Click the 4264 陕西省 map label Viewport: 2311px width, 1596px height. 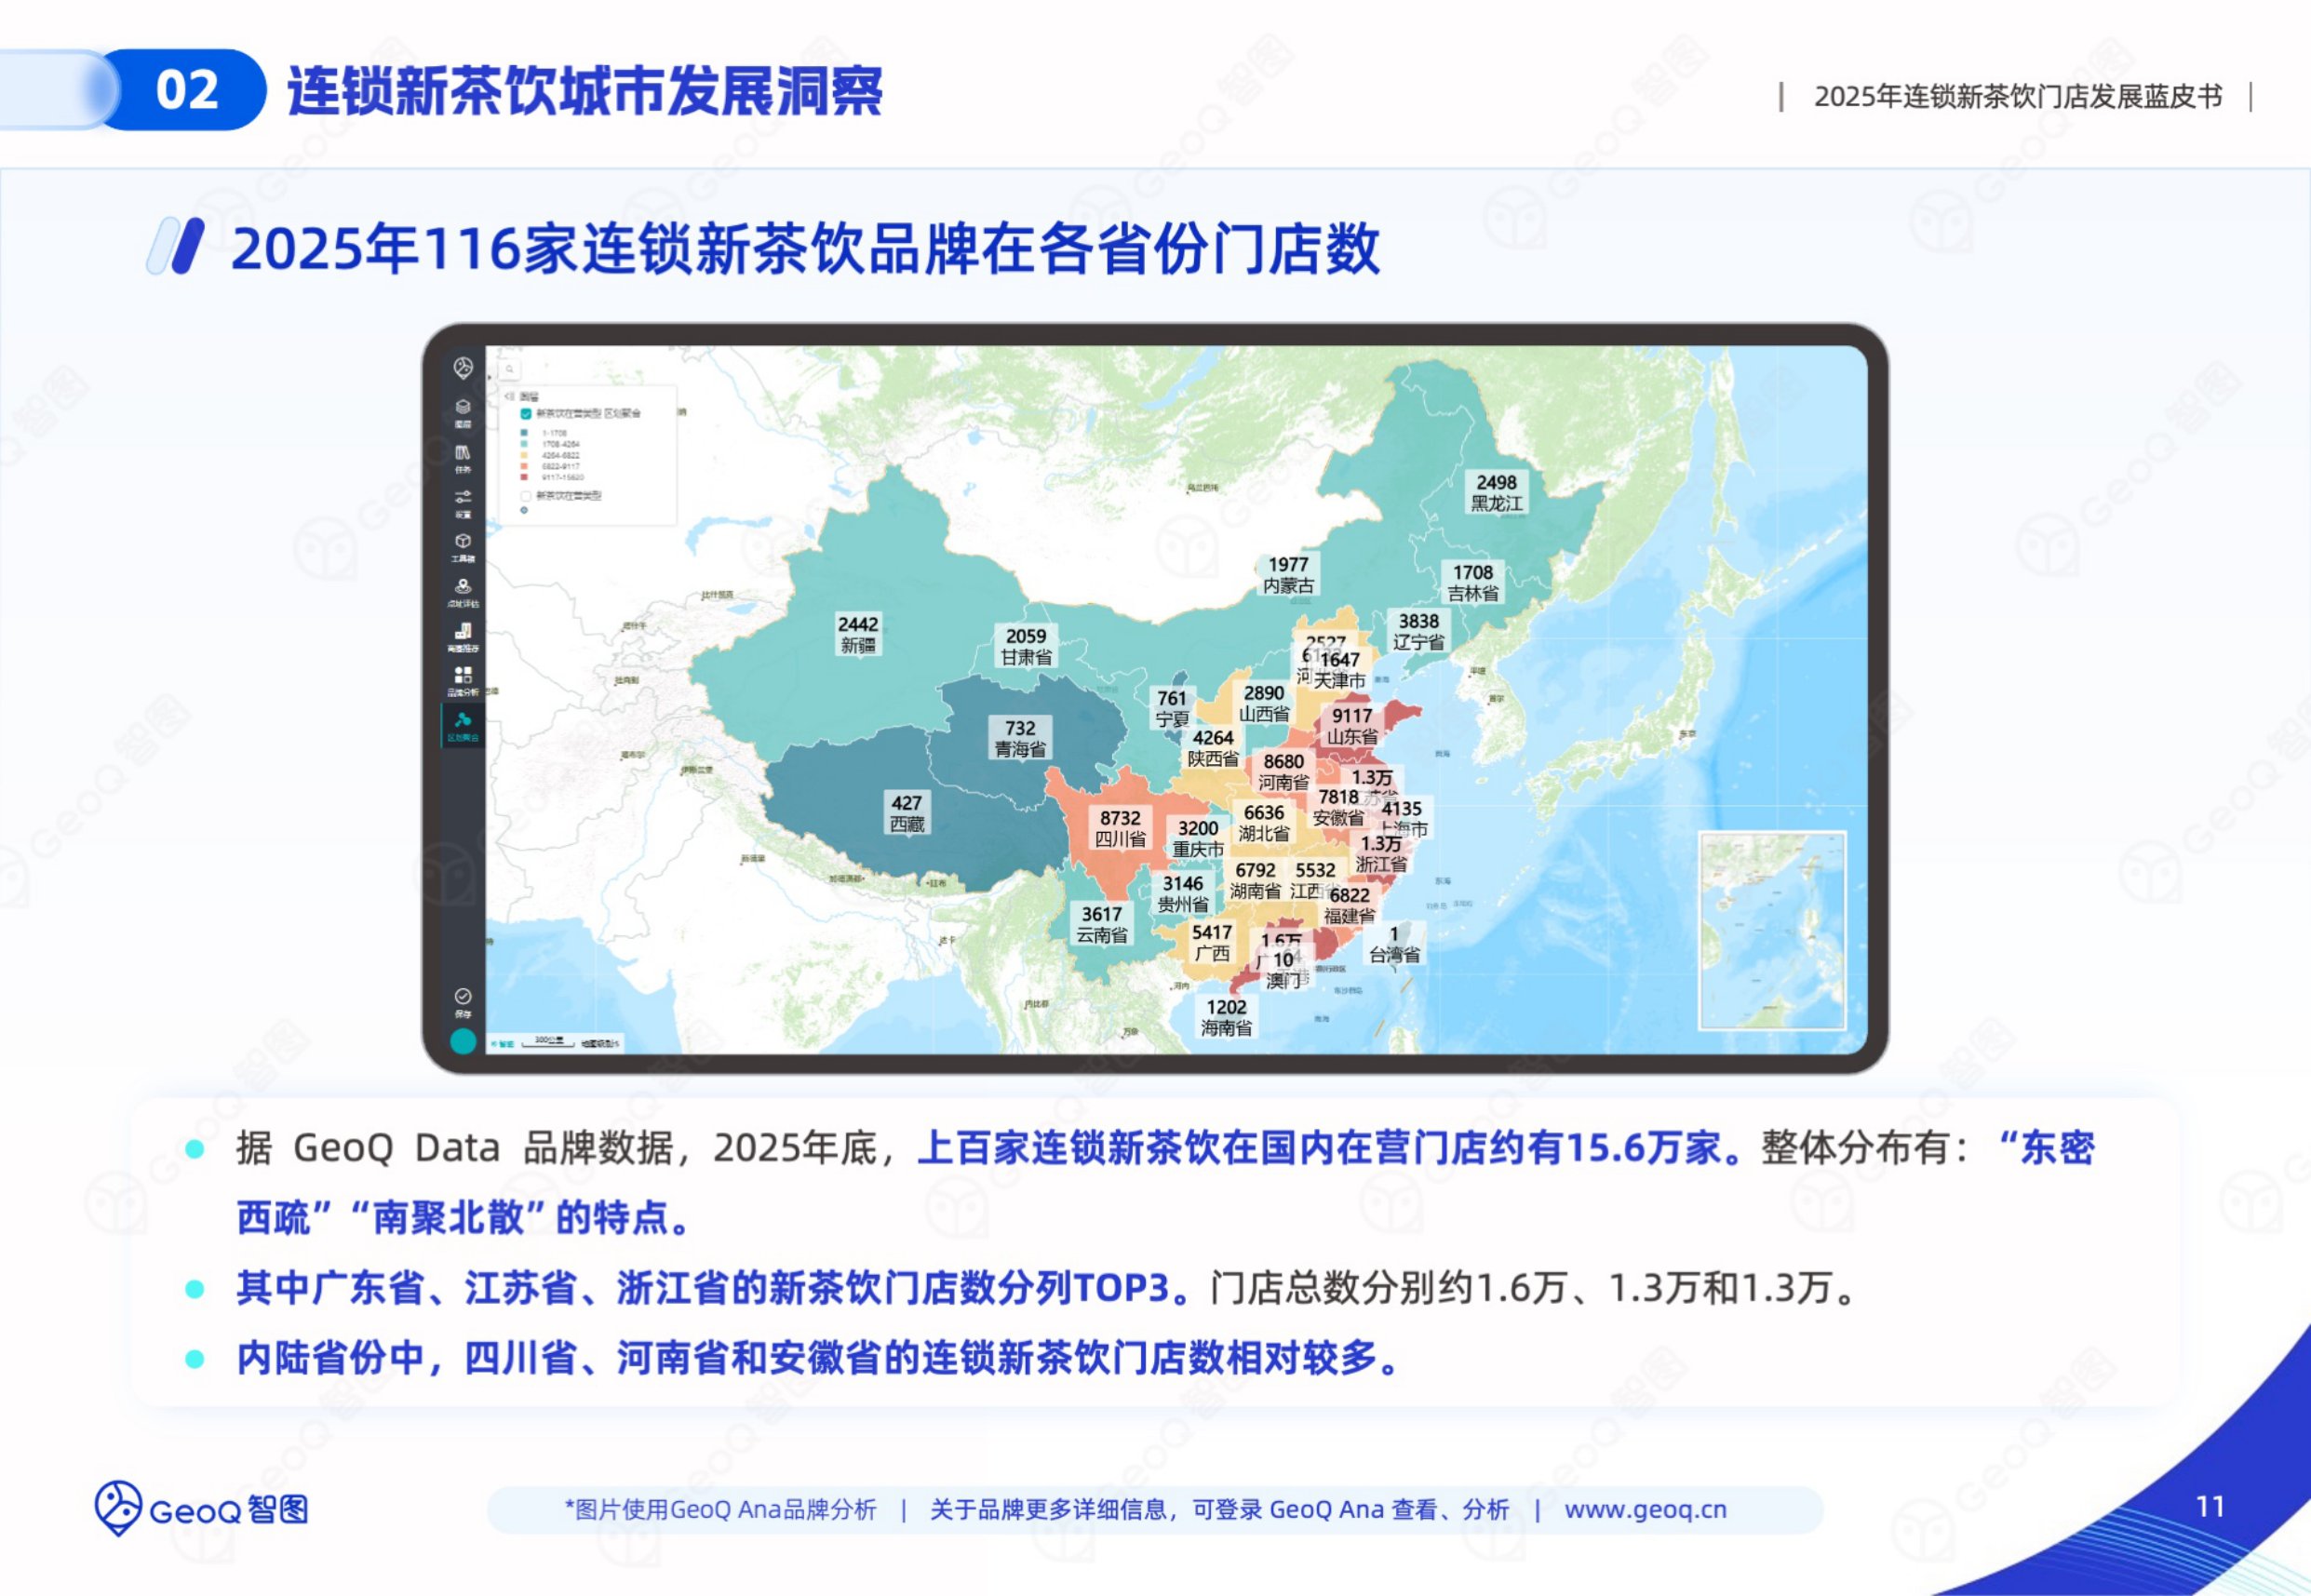[x=1213, y=748]
